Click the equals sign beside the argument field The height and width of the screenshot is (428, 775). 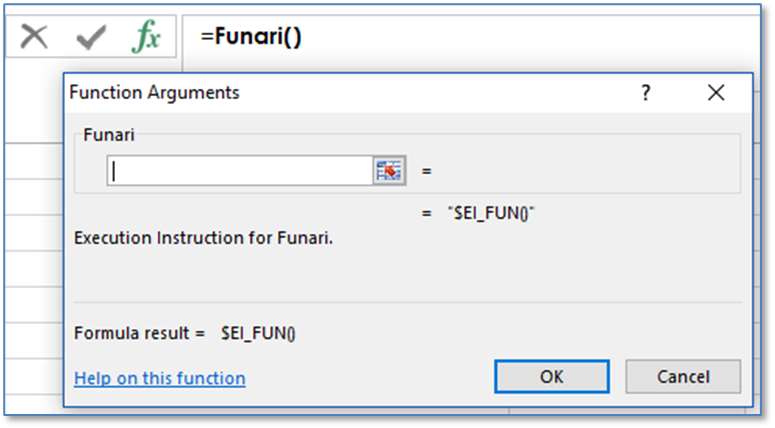[x=426, y=171]
